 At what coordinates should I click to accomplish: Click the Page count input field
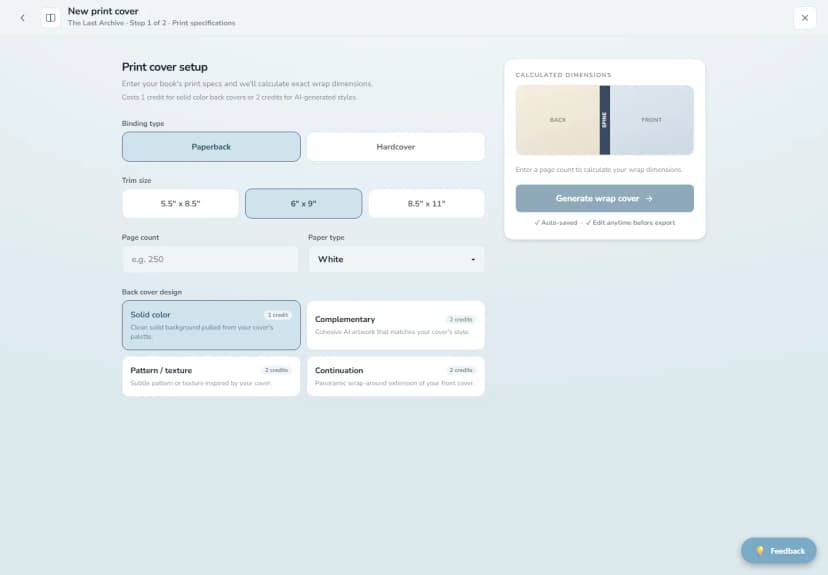pos(210,259)
